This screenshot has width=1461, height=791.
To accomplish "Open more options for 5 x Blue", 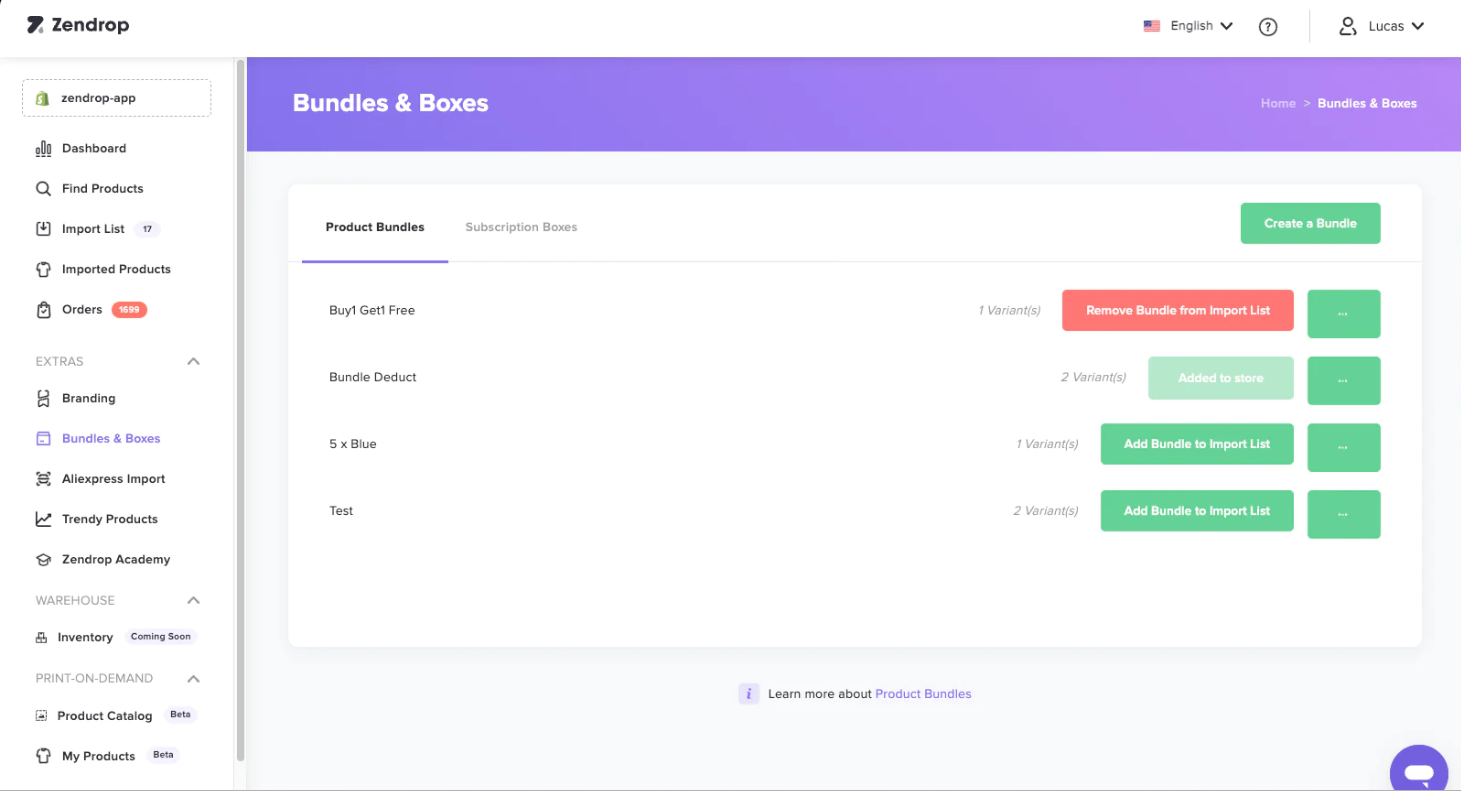I will pyautogui.click(x=1344, y=447).
